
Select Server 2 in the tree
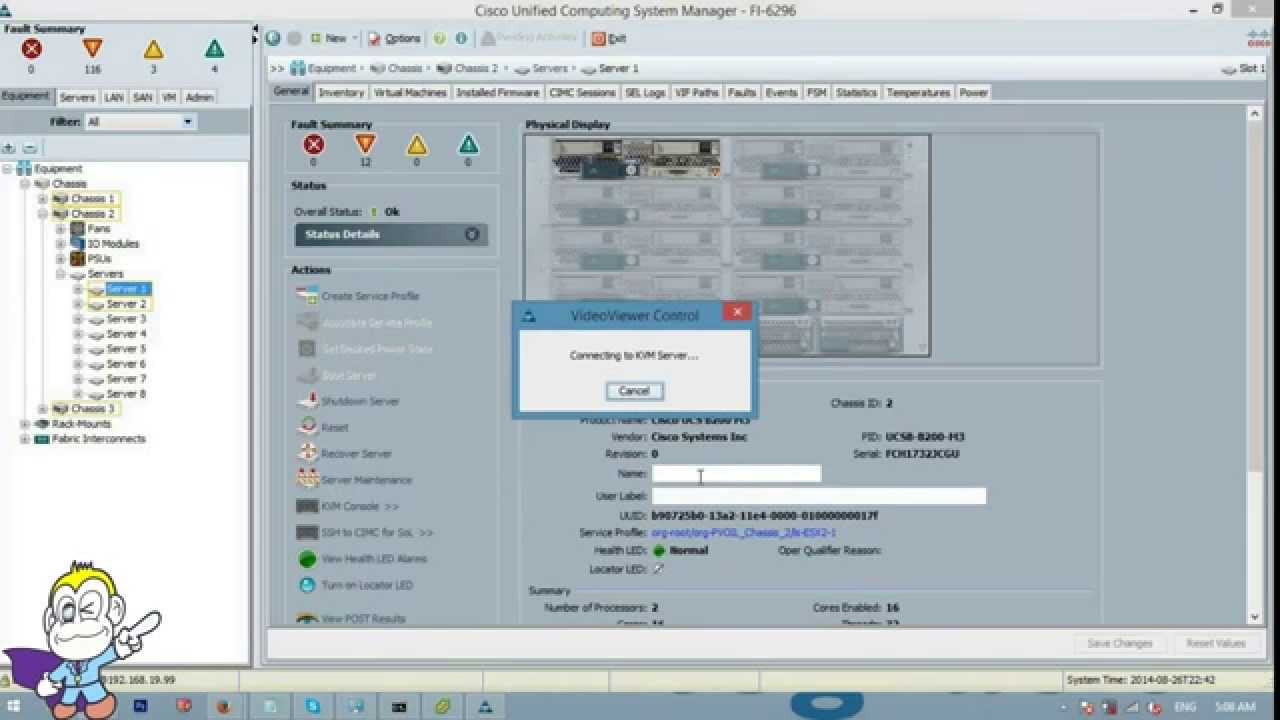click(x=126, y=304)
